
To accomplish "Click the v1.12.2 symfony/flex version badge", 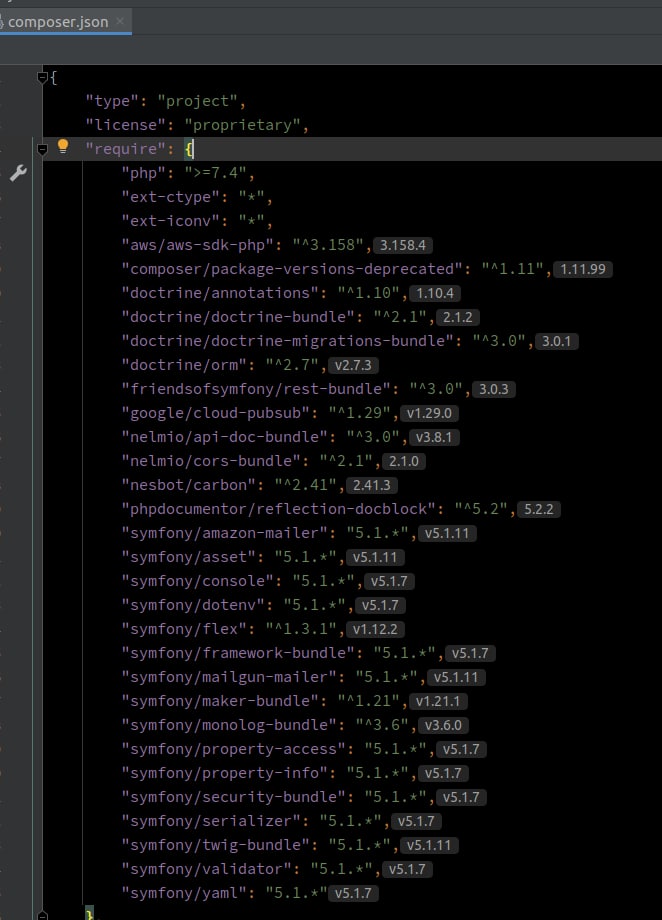I will tap(375, 630).
